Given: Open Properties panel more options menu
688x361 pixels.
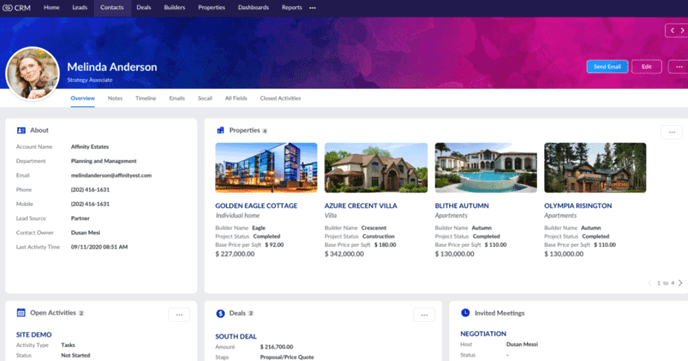Looking at the screenshot, I should tap(672, 132).
